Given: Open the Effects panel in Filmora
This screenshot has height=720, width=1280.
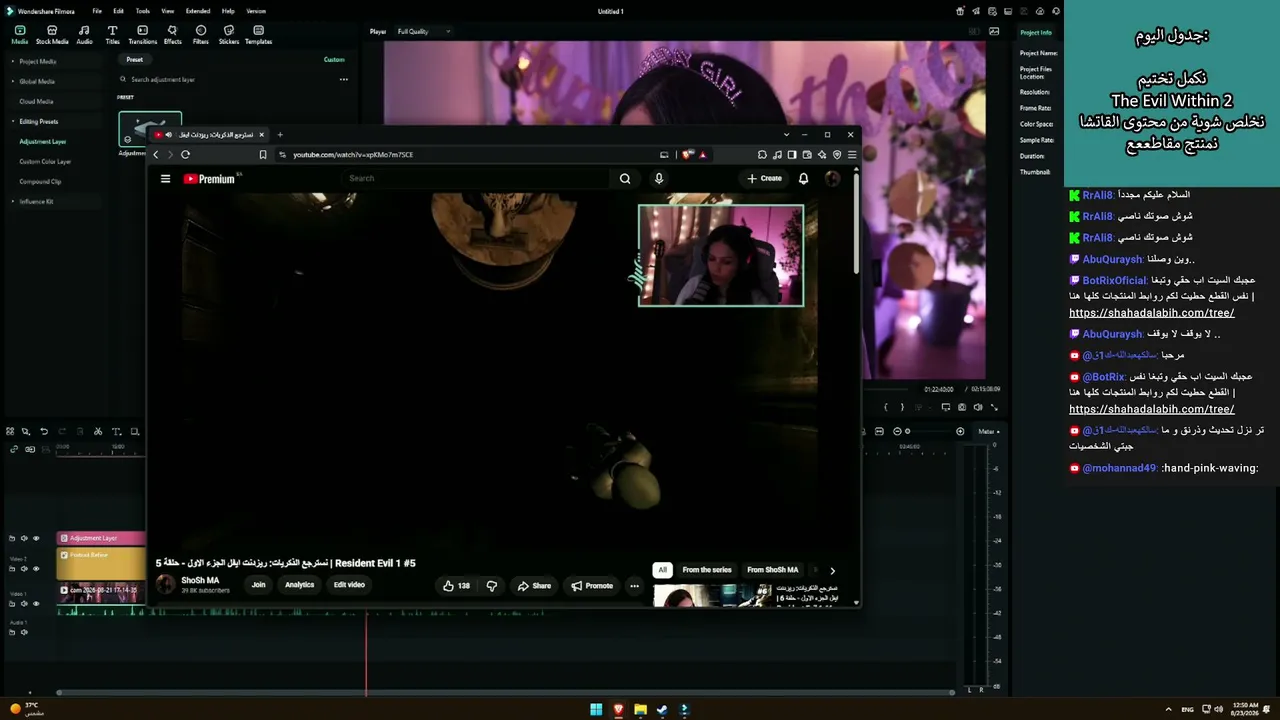Looking at the screenshot, I should tap(172, 35).
